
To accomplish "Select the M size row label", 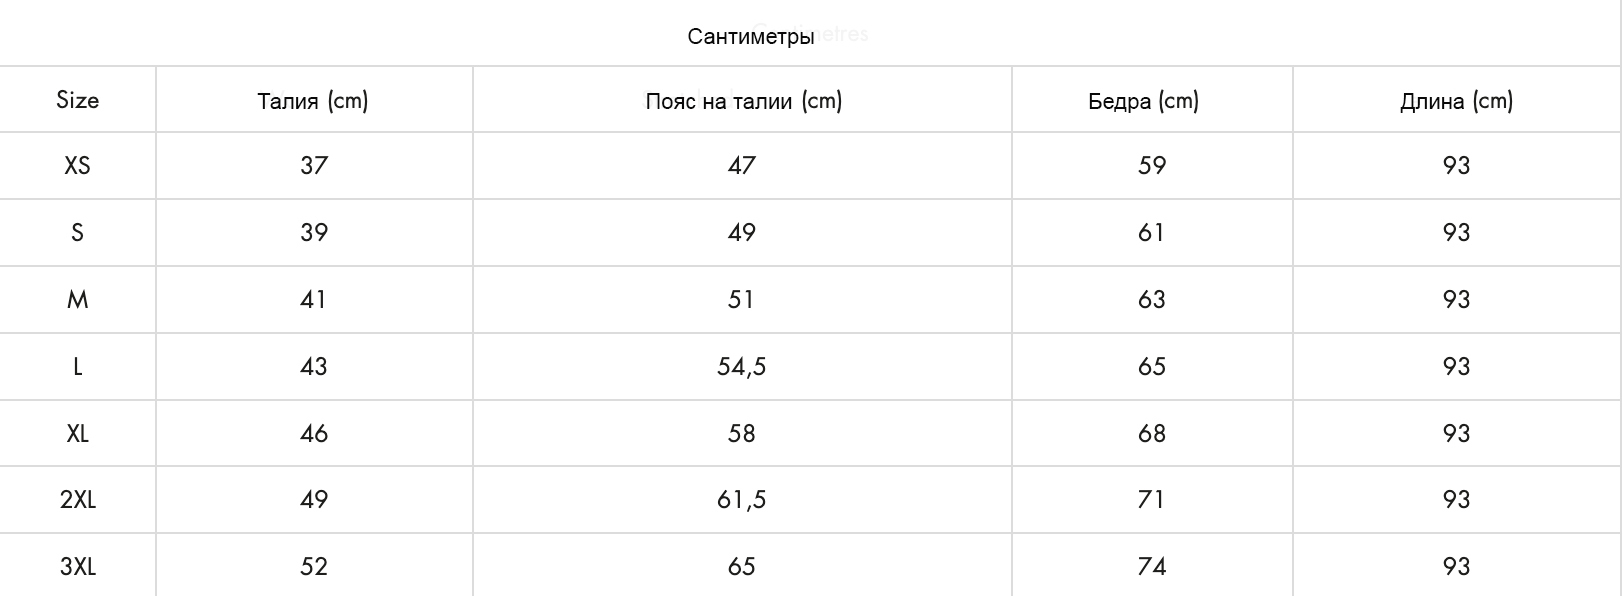I will click(x=77, y=300).
